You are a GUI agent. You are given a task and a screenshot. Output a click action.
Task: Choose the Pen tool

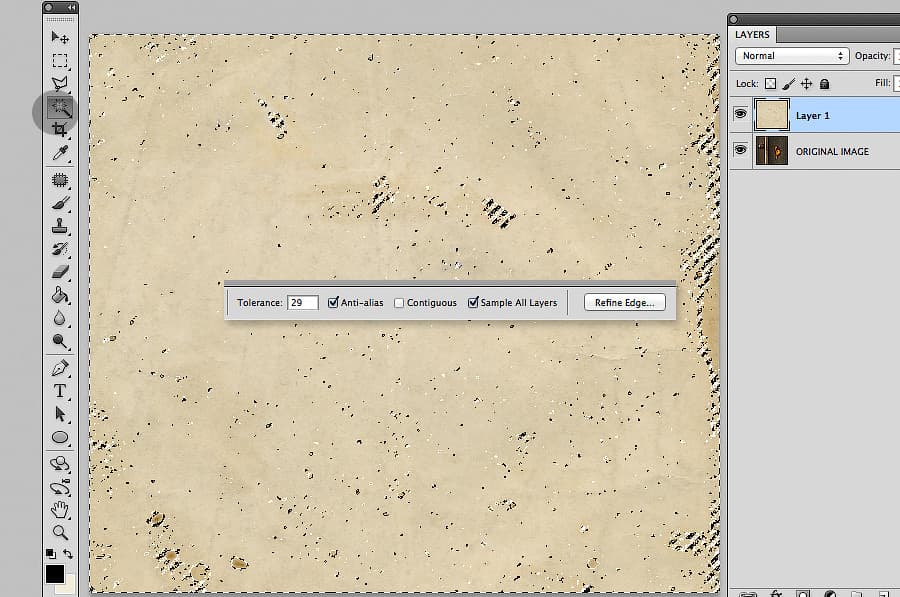60,368
